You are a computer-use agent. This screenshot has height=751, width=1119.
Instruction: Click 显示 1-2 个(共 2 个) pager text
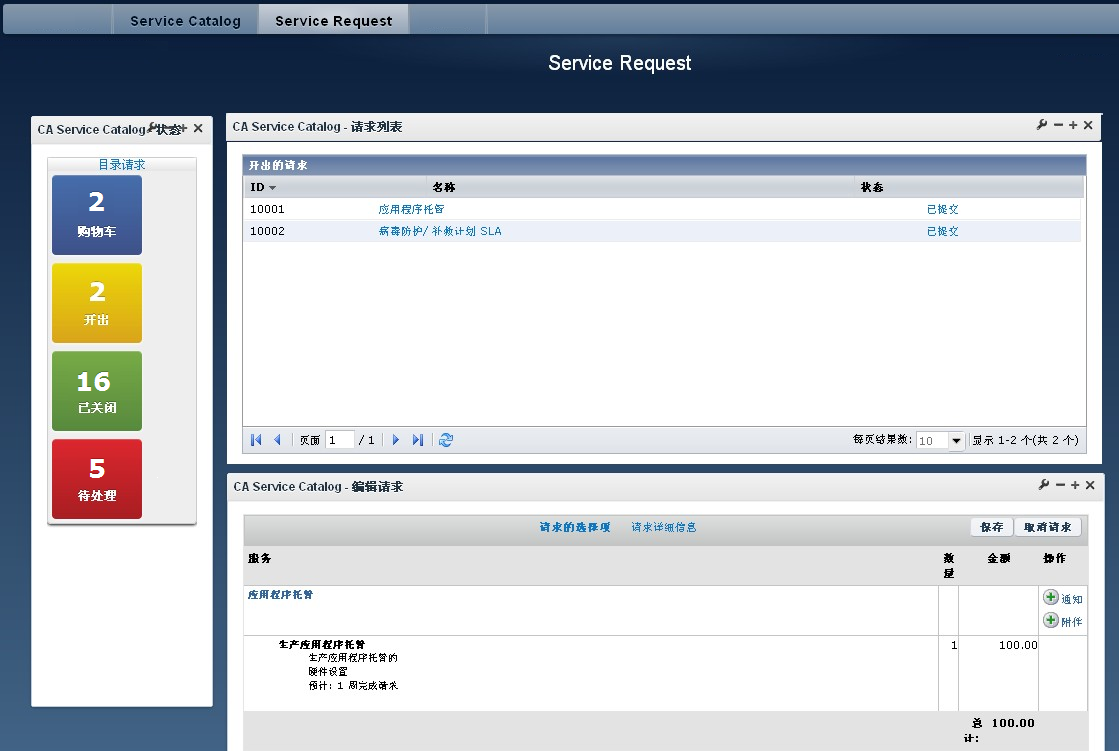tap(1026, 440)
